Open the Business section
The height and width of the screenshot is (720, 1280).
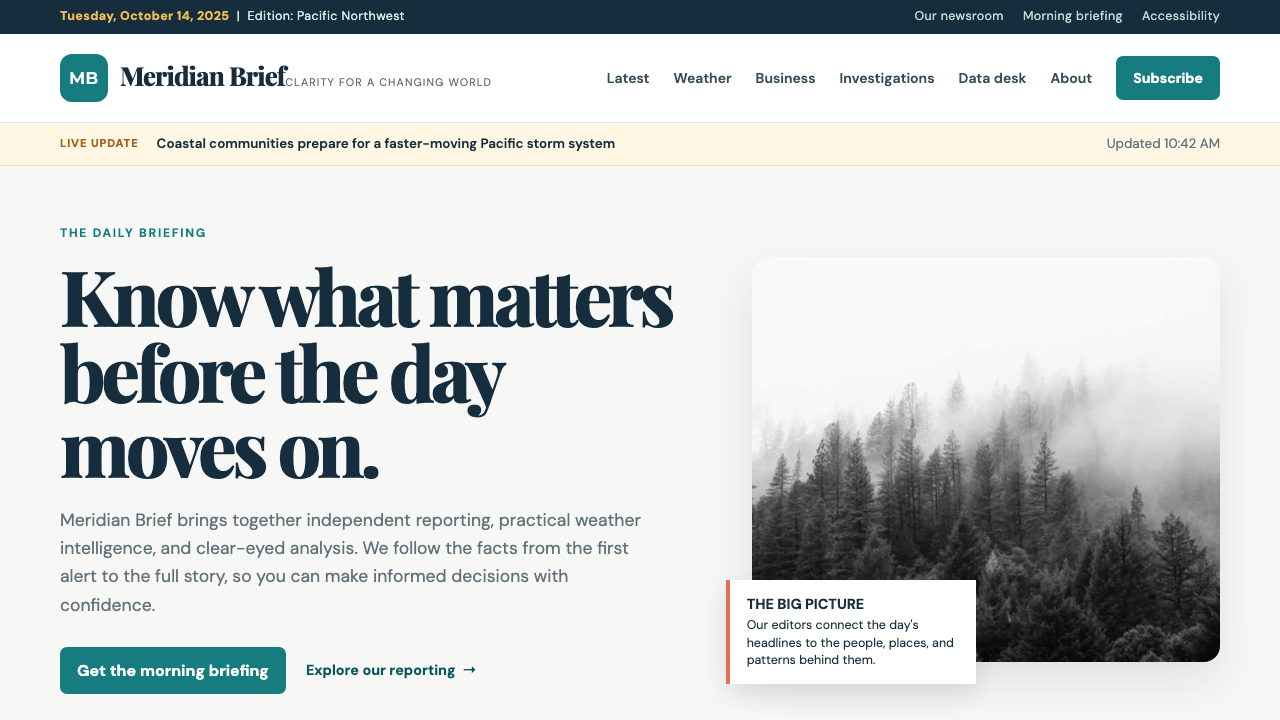(785, 78)
